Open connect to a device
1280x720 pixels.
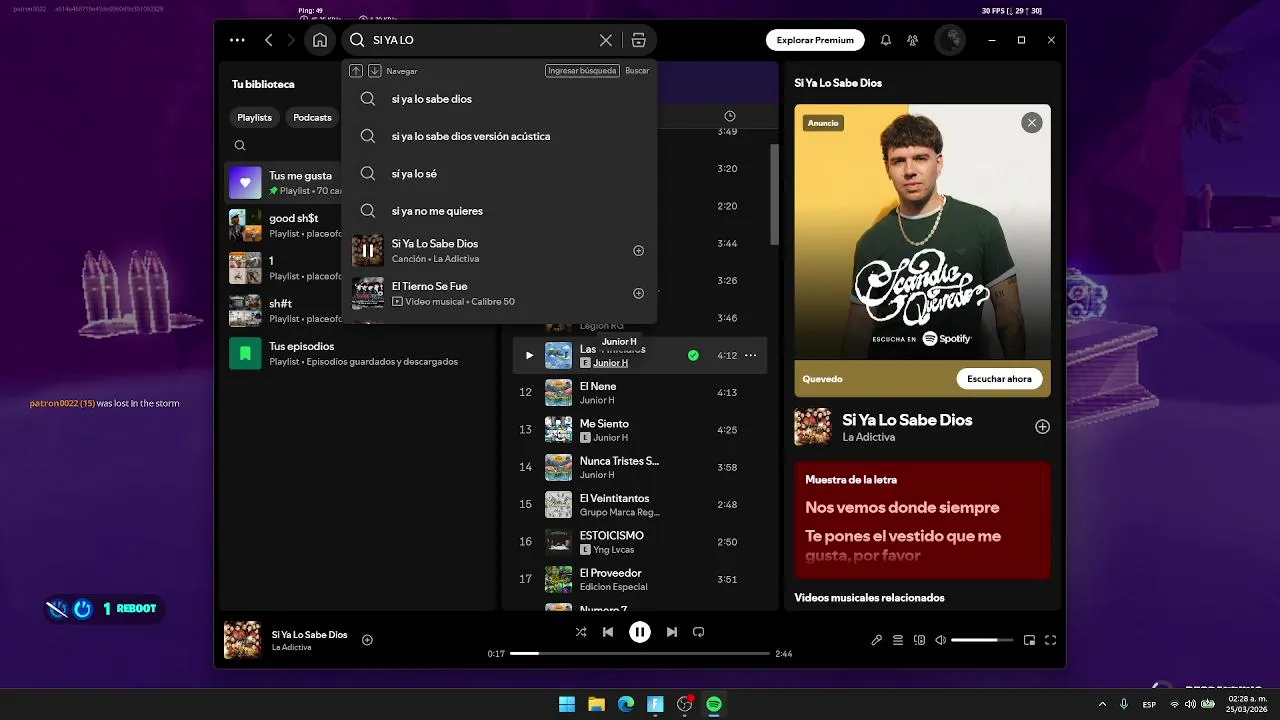(x=920, y=640)
